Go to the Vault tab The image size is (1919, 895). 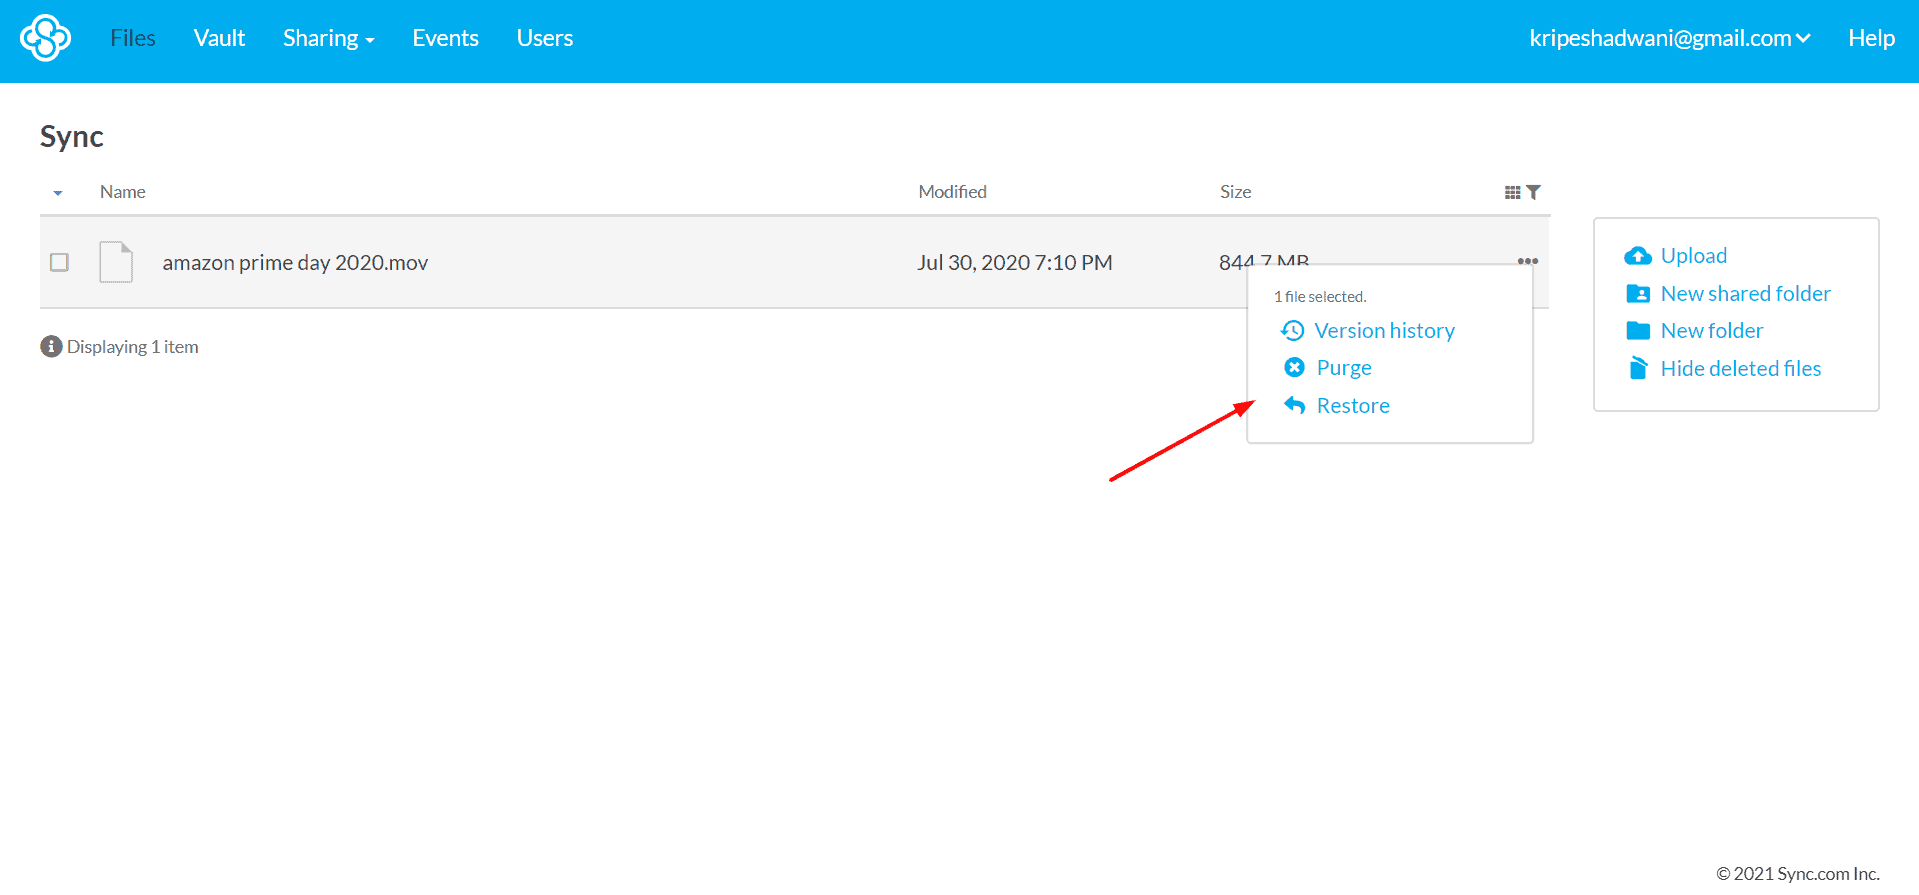pyautogui.click(x=219, y=38)
